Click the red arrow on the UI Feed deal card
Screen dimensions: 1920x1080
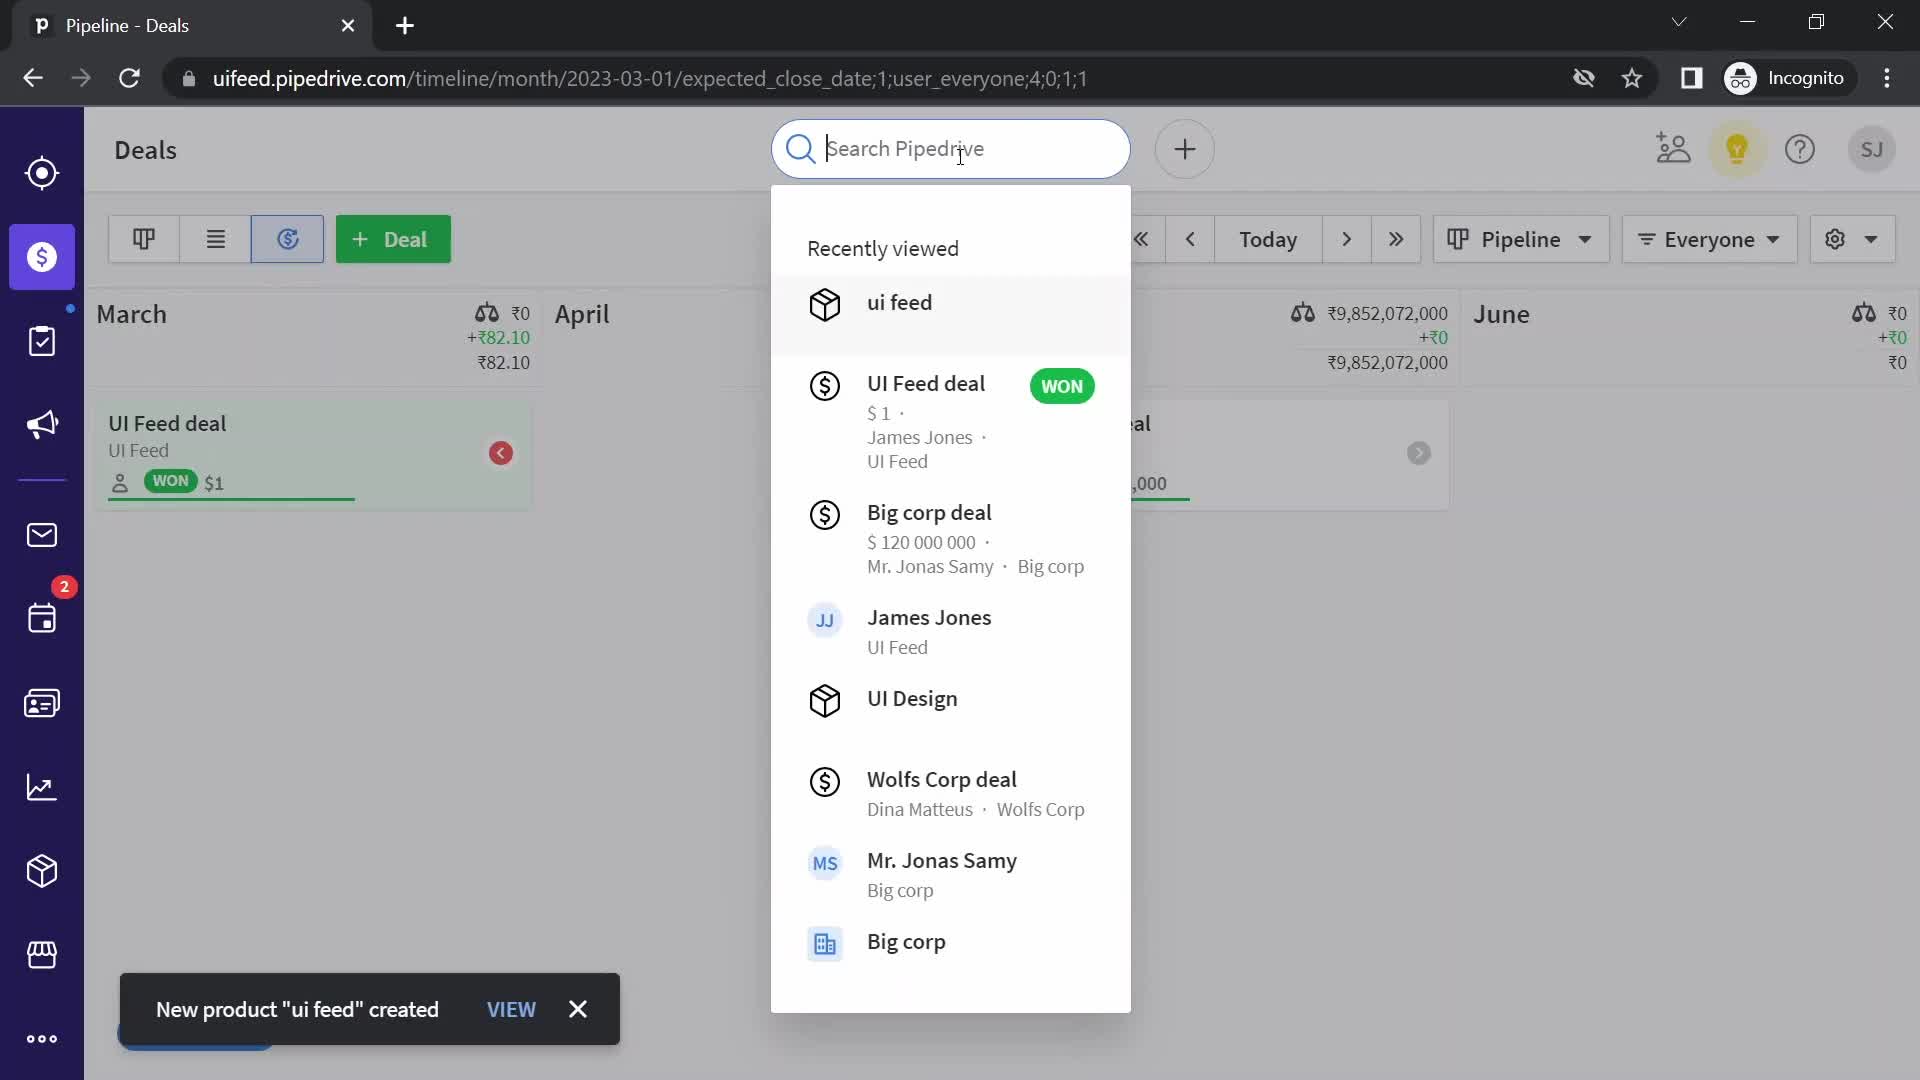coord(501,453)
